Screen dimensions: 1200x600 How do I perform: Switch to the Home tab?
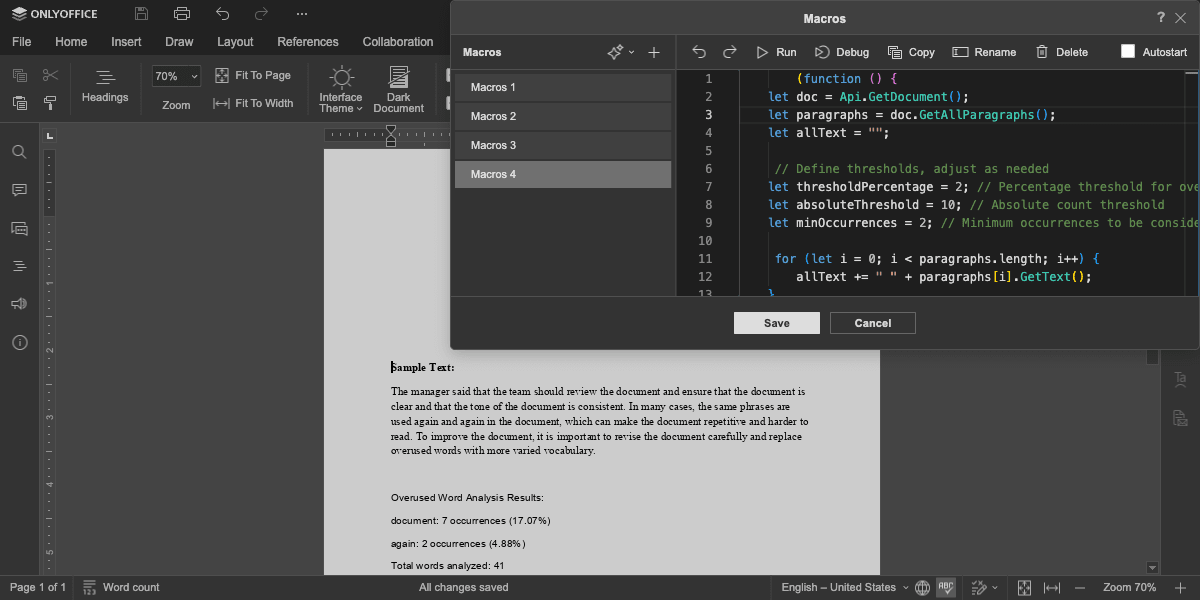[x=71, y=42]
